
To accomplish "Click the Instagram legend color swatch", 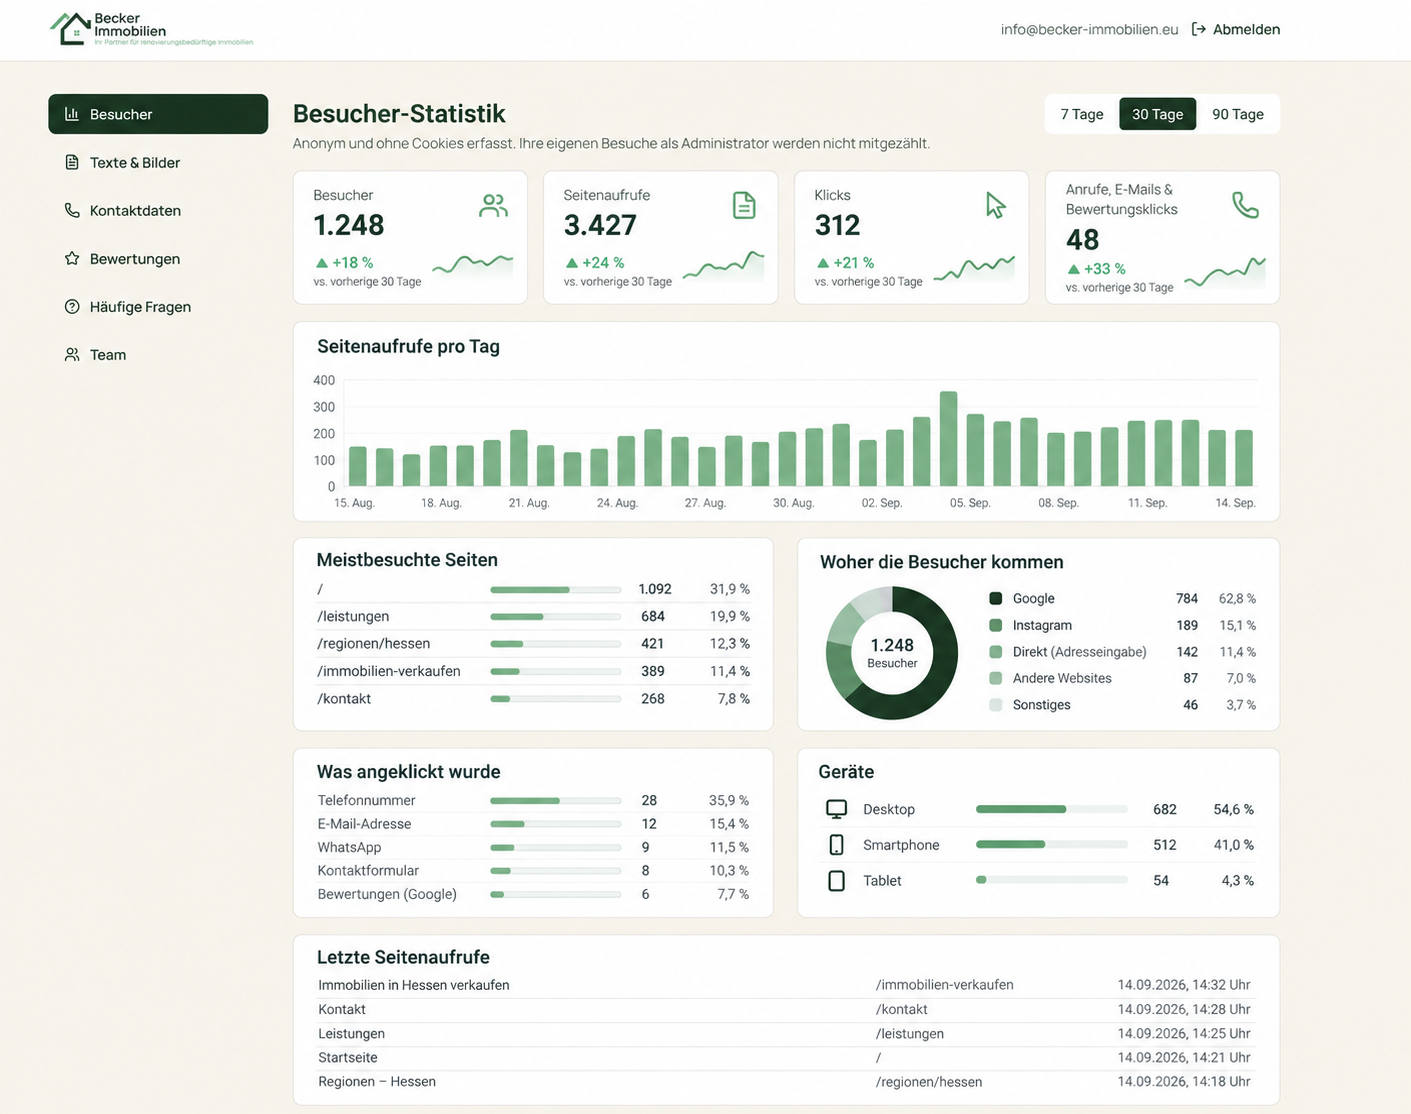I will click(x=996, y=625).
